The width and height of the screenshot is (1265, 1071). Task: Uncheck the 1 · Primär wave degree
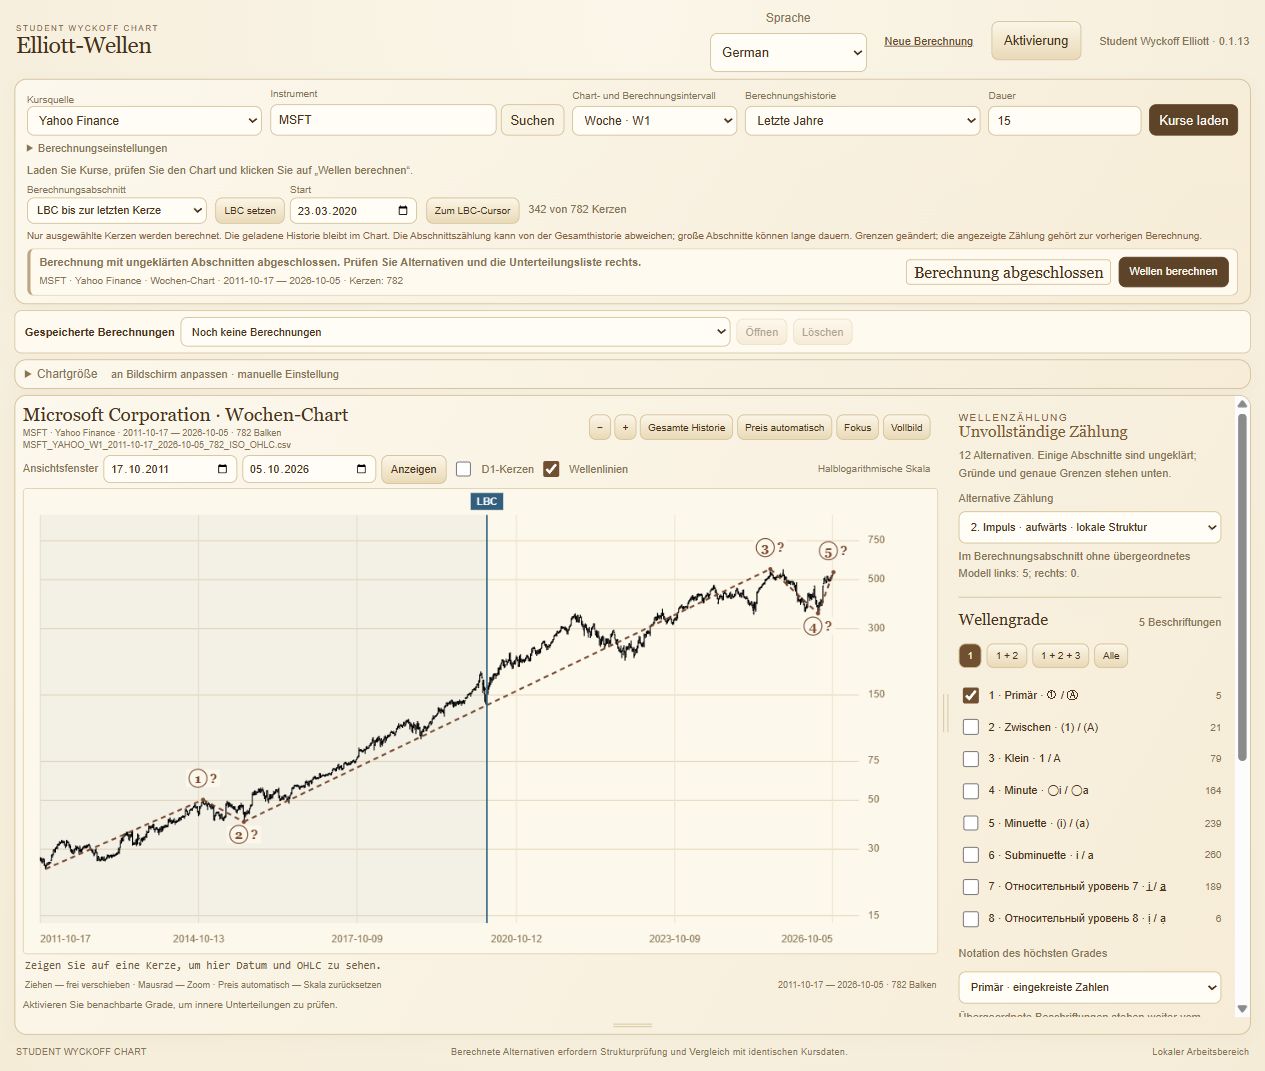970,695
